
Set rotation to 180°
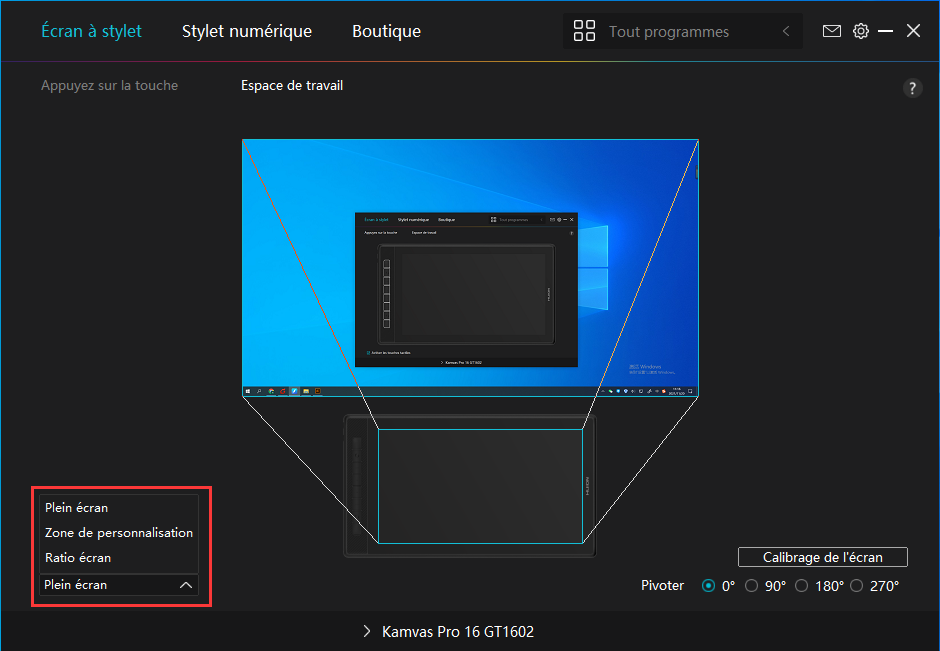802,586
